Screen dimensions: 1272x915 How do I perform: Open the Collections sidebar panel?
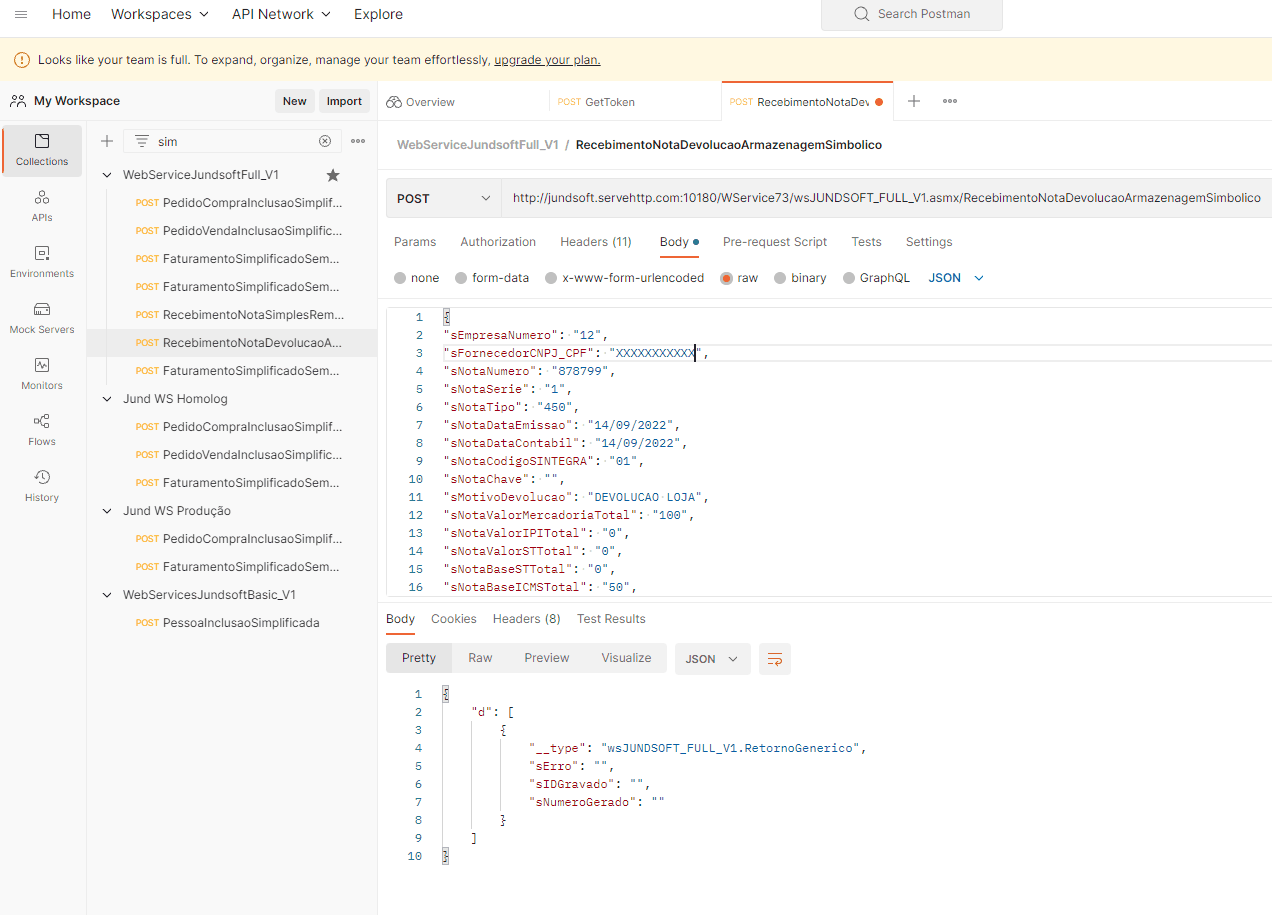click(42, 150)
